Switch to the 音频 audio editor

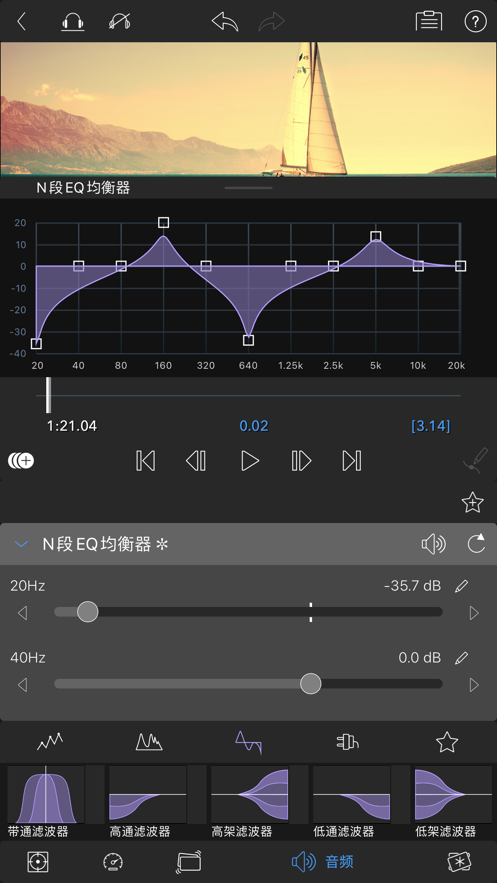[x=323, y=861]
